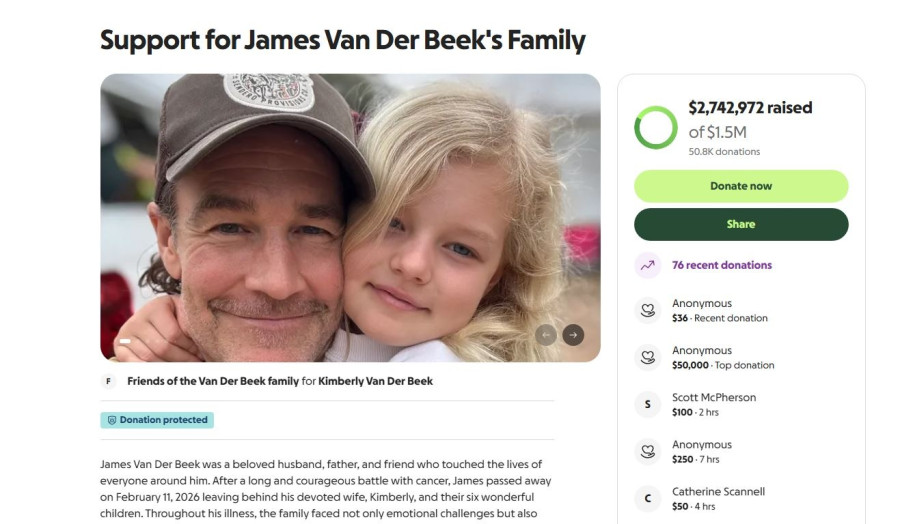Click the 50.8K donations count
Viewport: 900px width, 524px height.
click(x=724, y=152)
